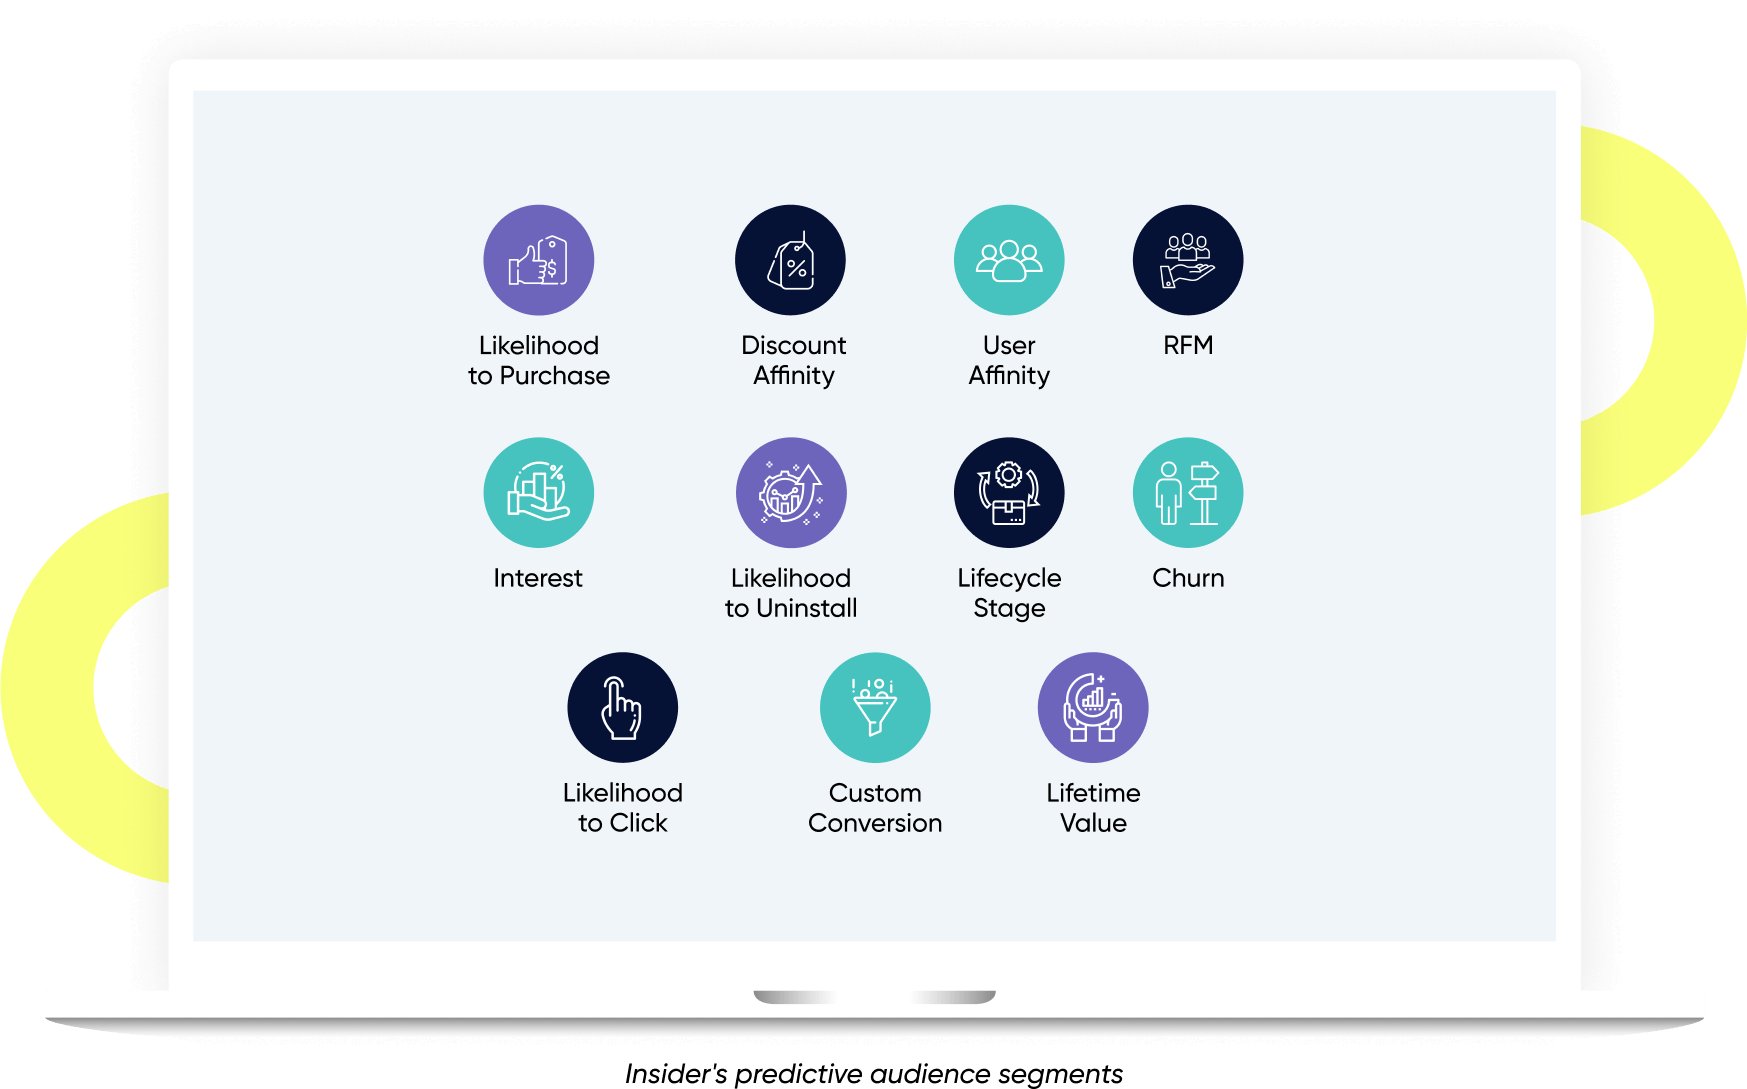Viewport: 1747px width, 1089px height.
Task: Select the Churn signpost icon
Action: point(1187,492)
